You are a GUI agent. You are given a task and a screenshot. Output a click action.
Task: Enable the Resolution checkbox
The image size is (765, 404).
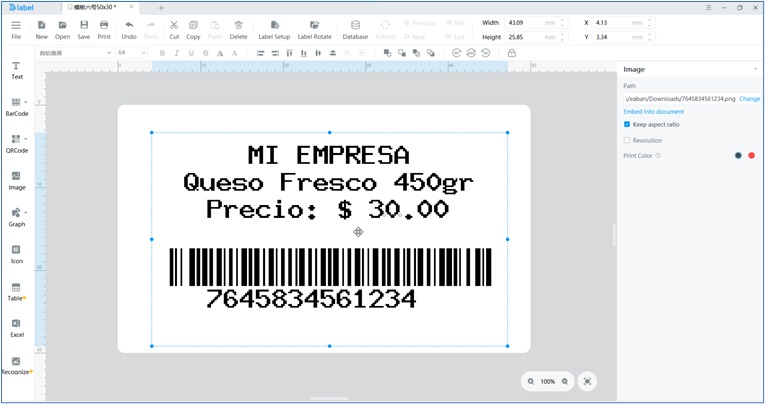(x=627, y=140)
